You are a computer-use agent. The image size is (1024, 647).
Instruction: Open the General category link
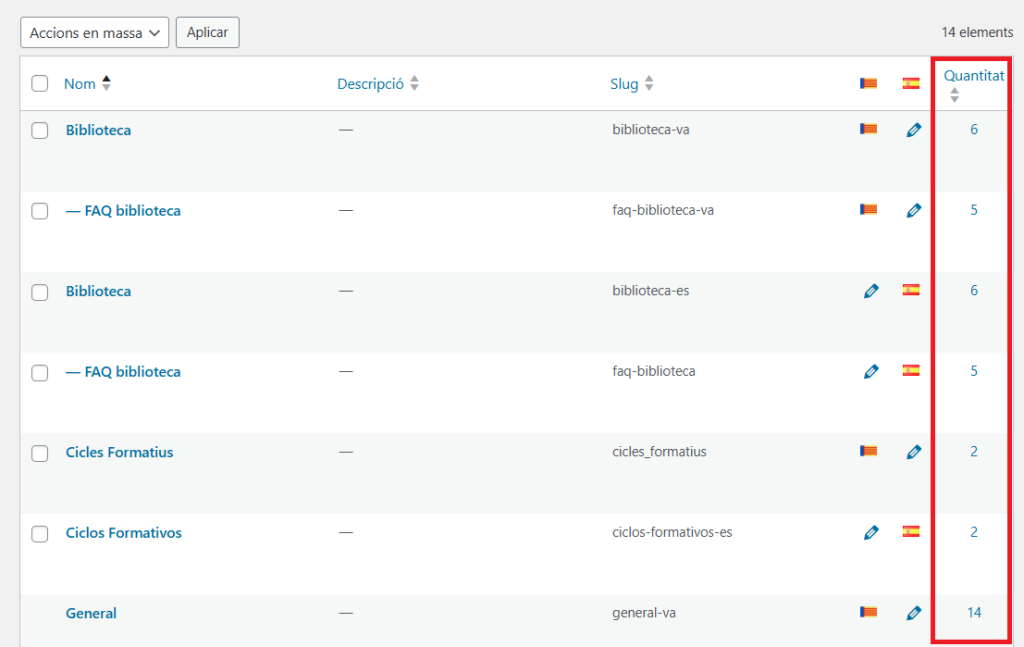(91, 613)
